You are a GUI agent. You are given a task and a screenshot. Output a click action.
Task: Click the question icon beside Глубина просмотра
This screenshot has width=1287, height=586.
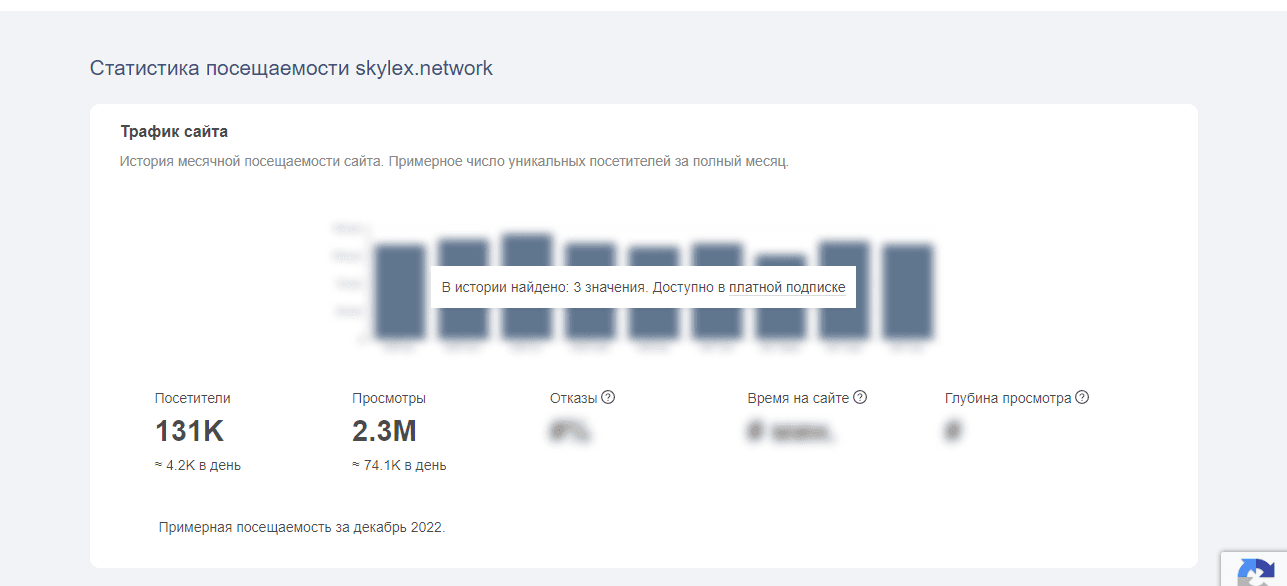pos(1082,398)
